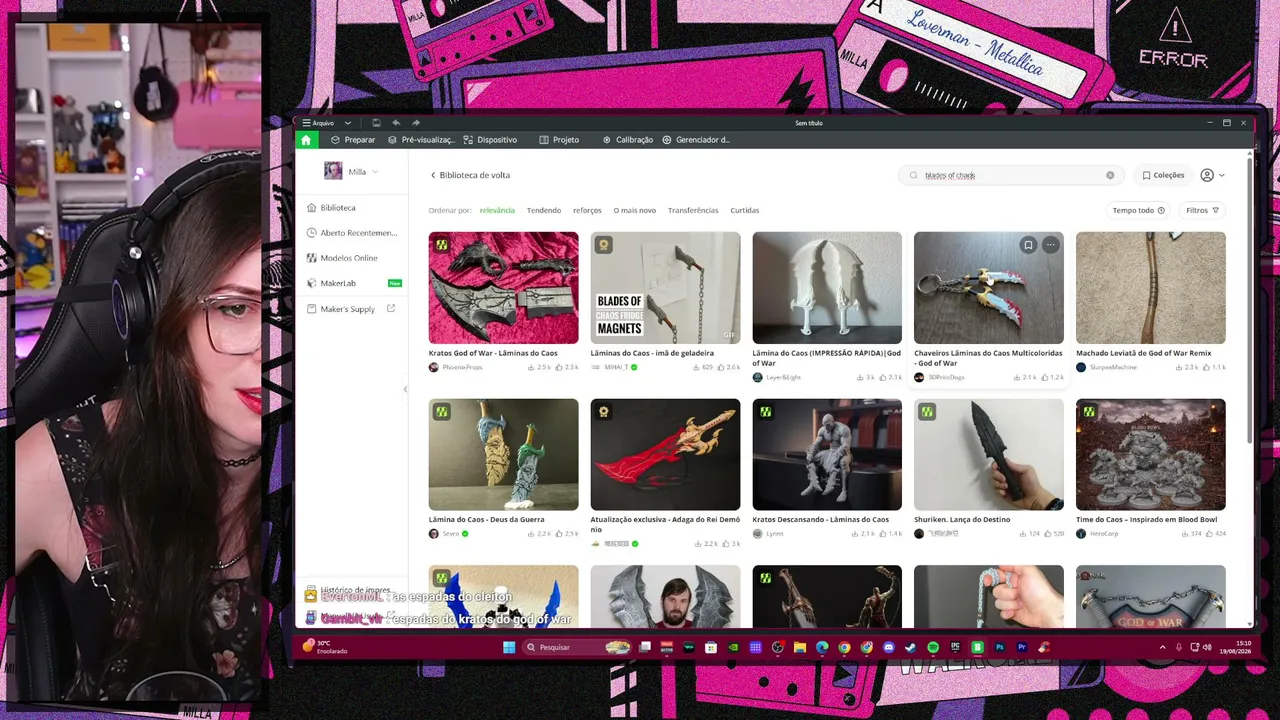Open Spotify from the taskbar

[933, 647]
